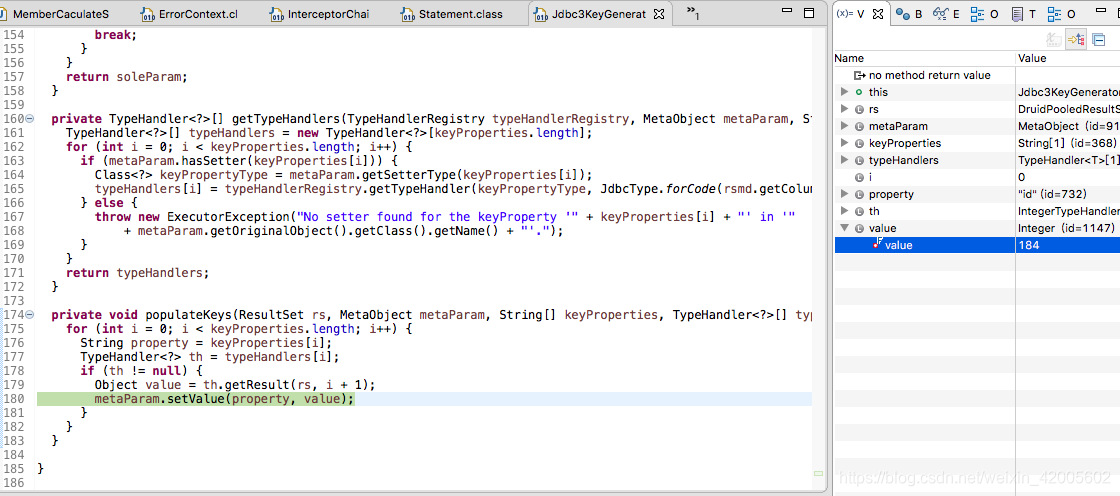Click the 'return typeHandlers;' code line
The height and width of the screenshot is (496, 1120).
tap(138, 272)
